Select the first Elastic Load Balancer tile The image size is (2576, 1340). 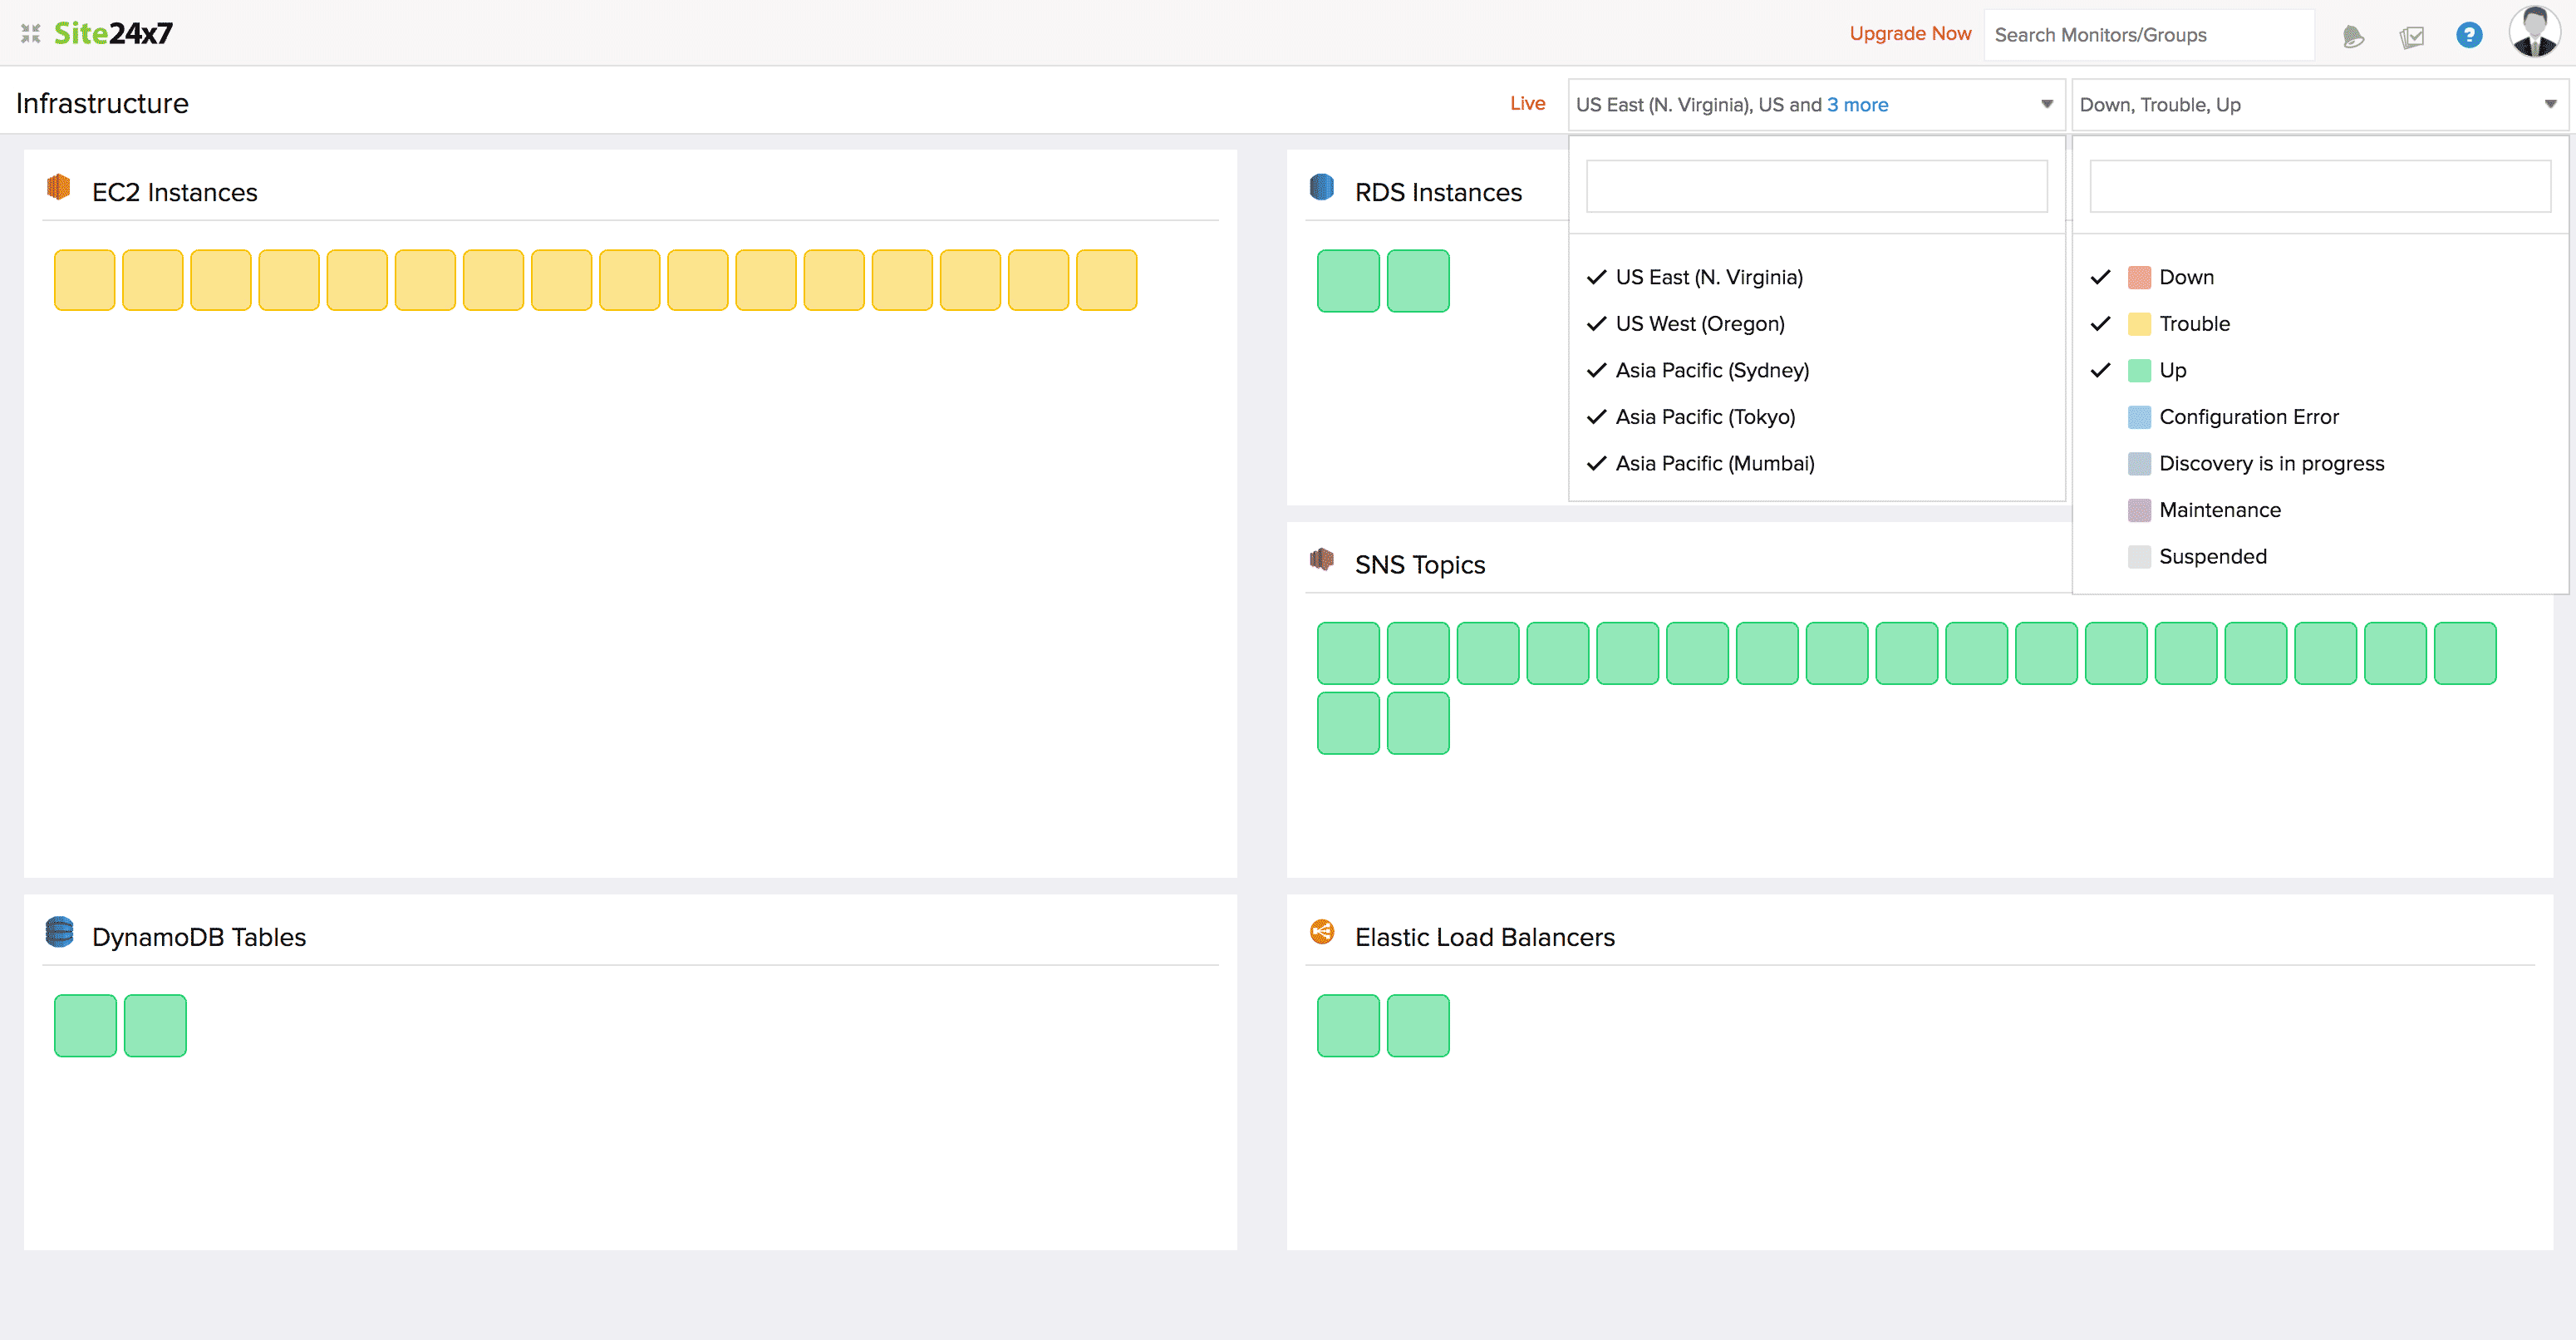[1348, 1025]
